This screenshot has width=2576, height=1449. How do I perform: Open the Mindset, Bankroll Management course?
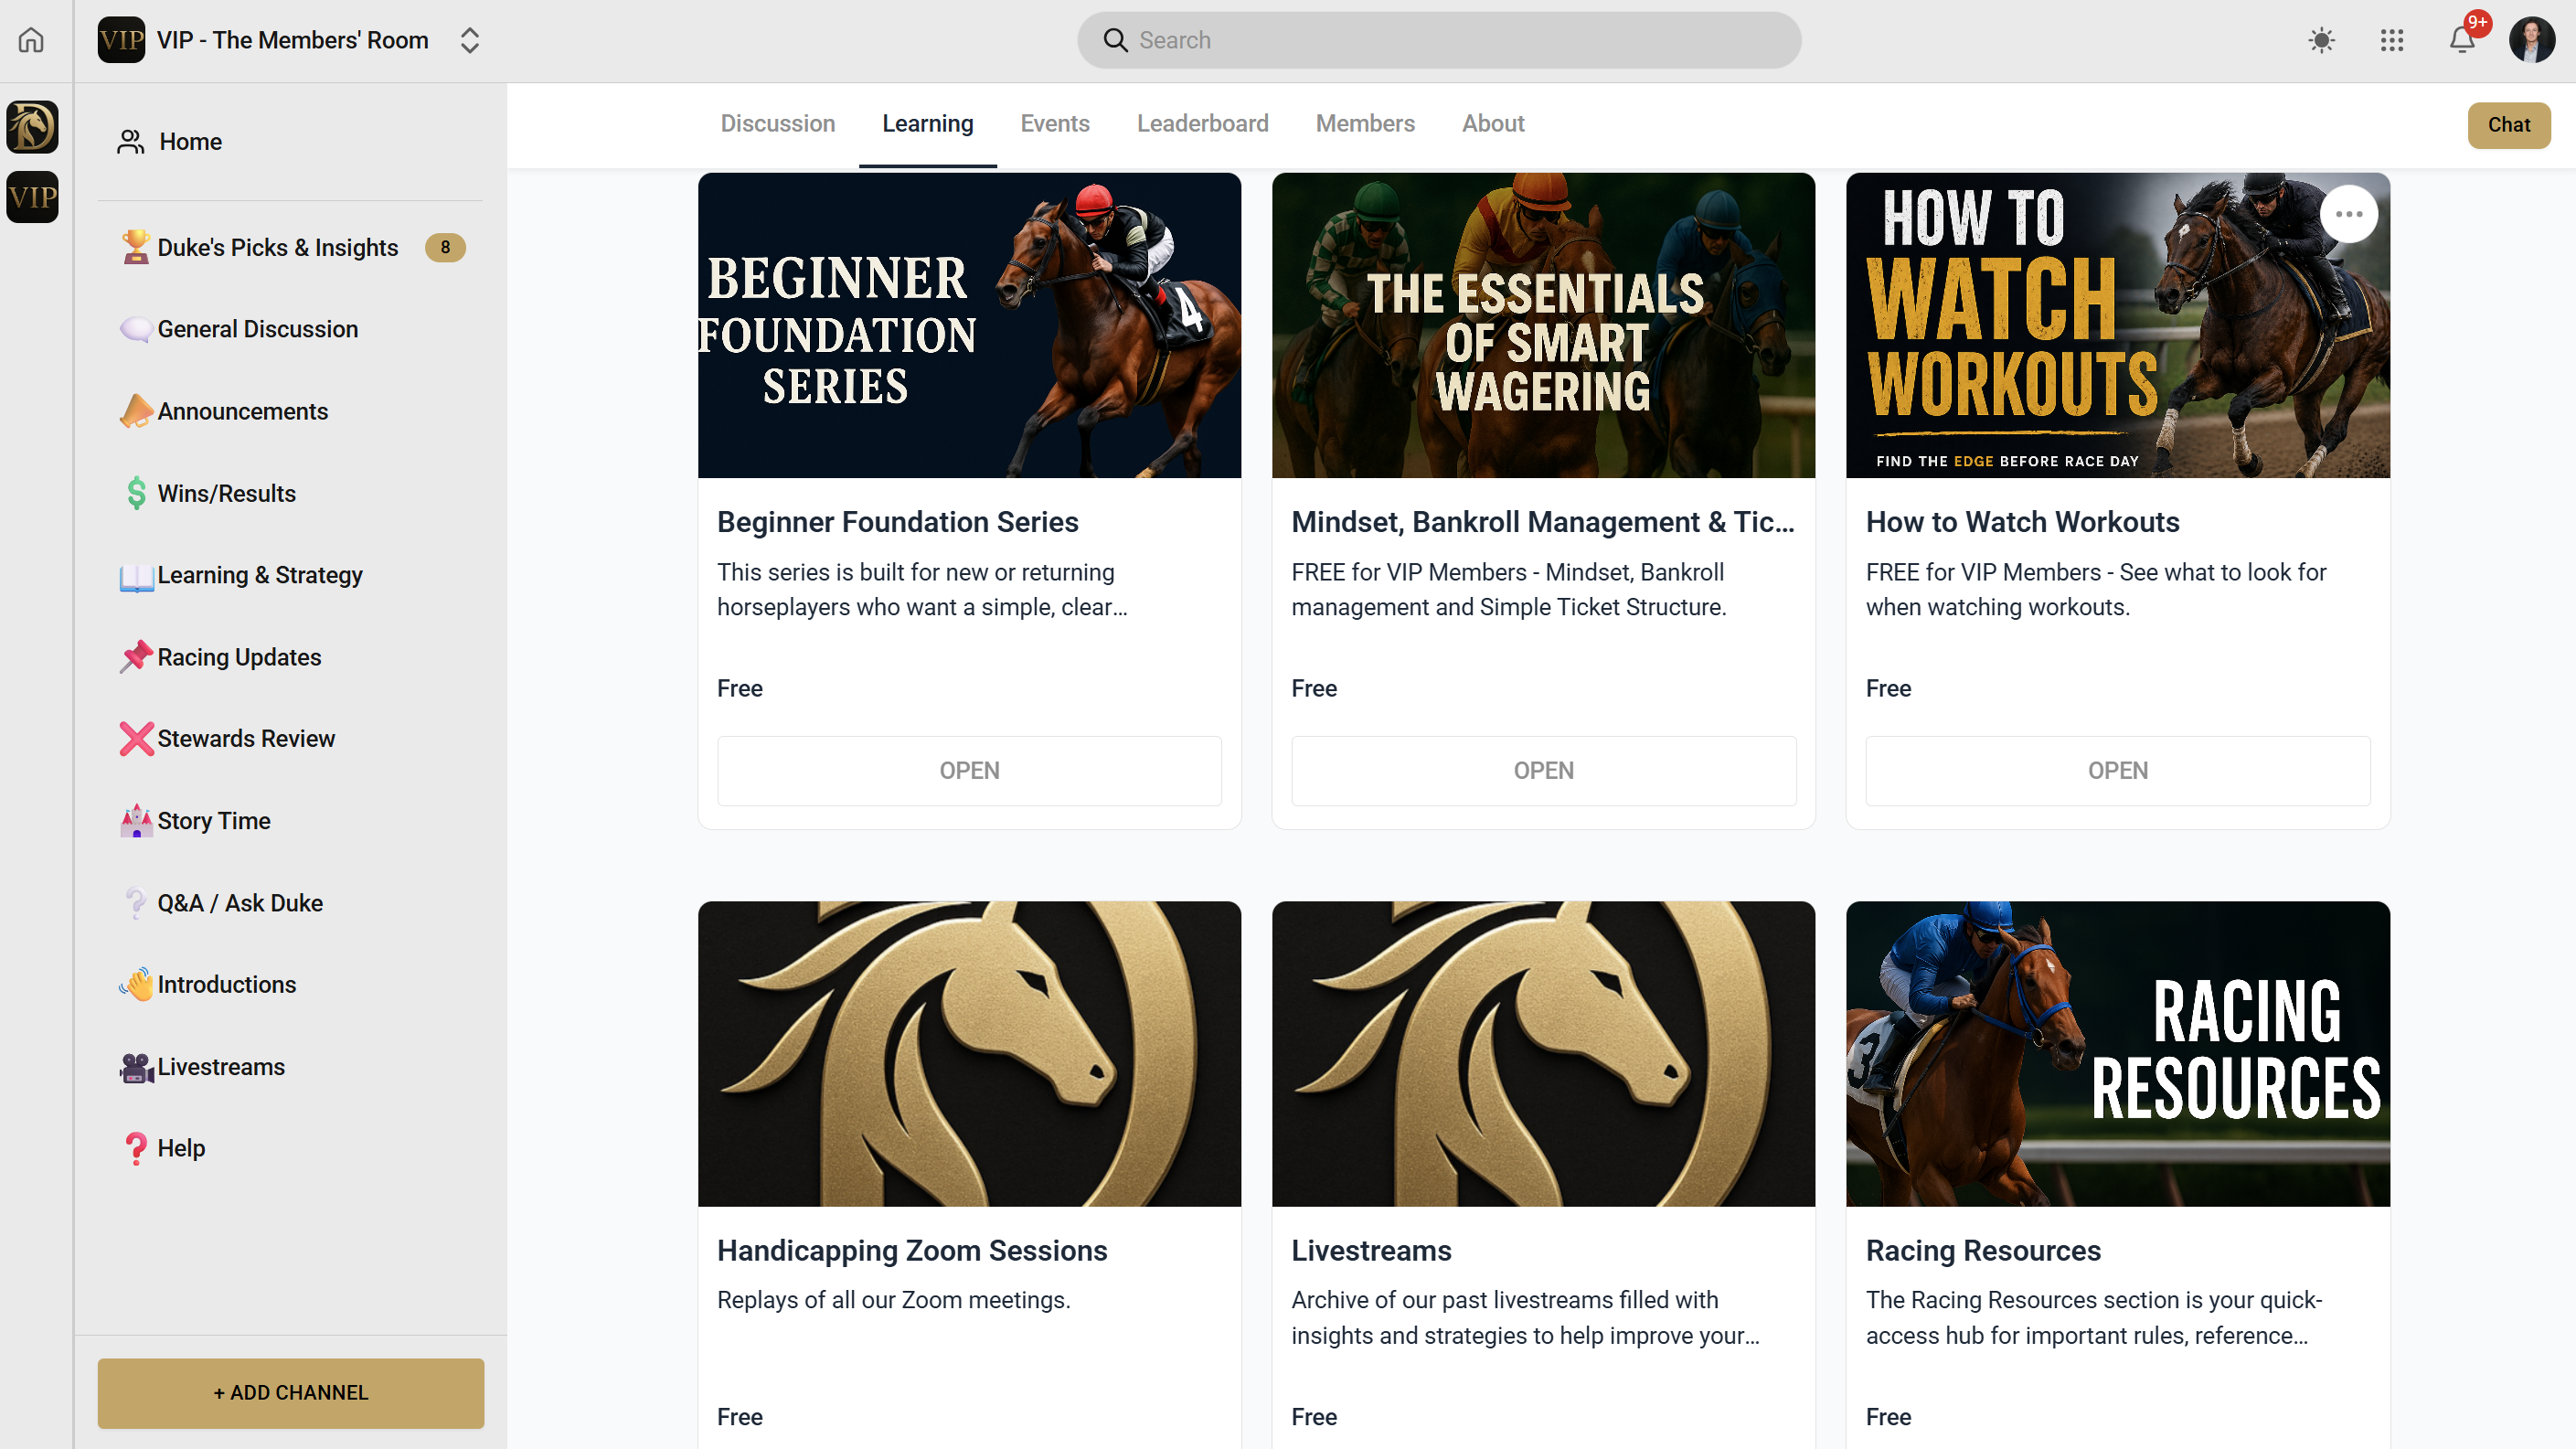click(1543, 771)
